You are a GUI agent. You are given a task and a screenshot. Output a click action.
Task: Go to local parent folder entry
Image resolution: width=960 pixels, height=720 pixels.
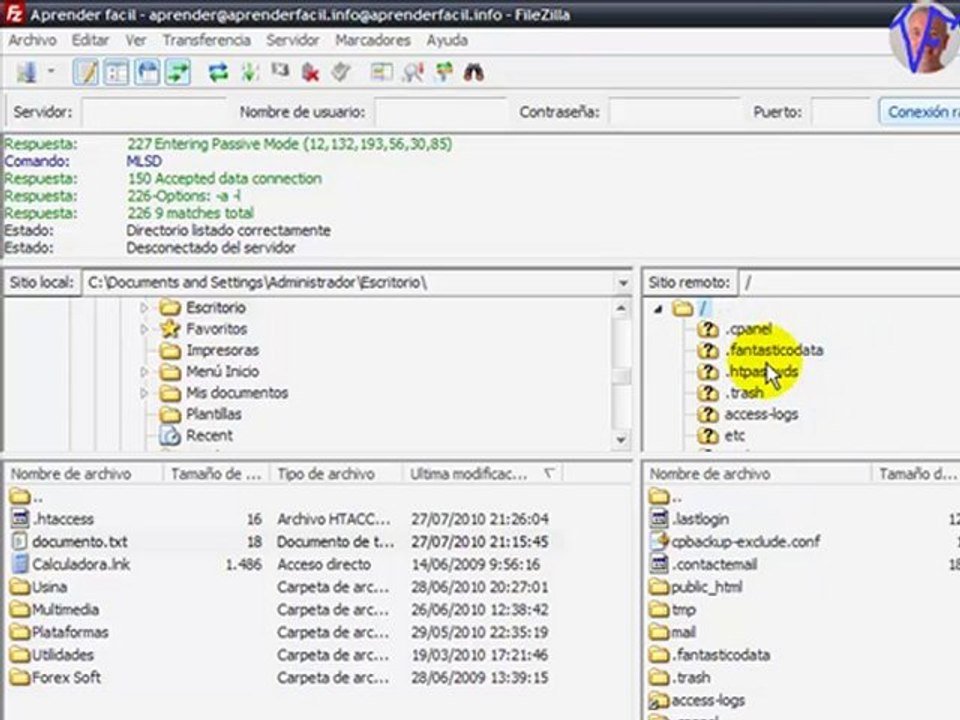coord(27,497)
